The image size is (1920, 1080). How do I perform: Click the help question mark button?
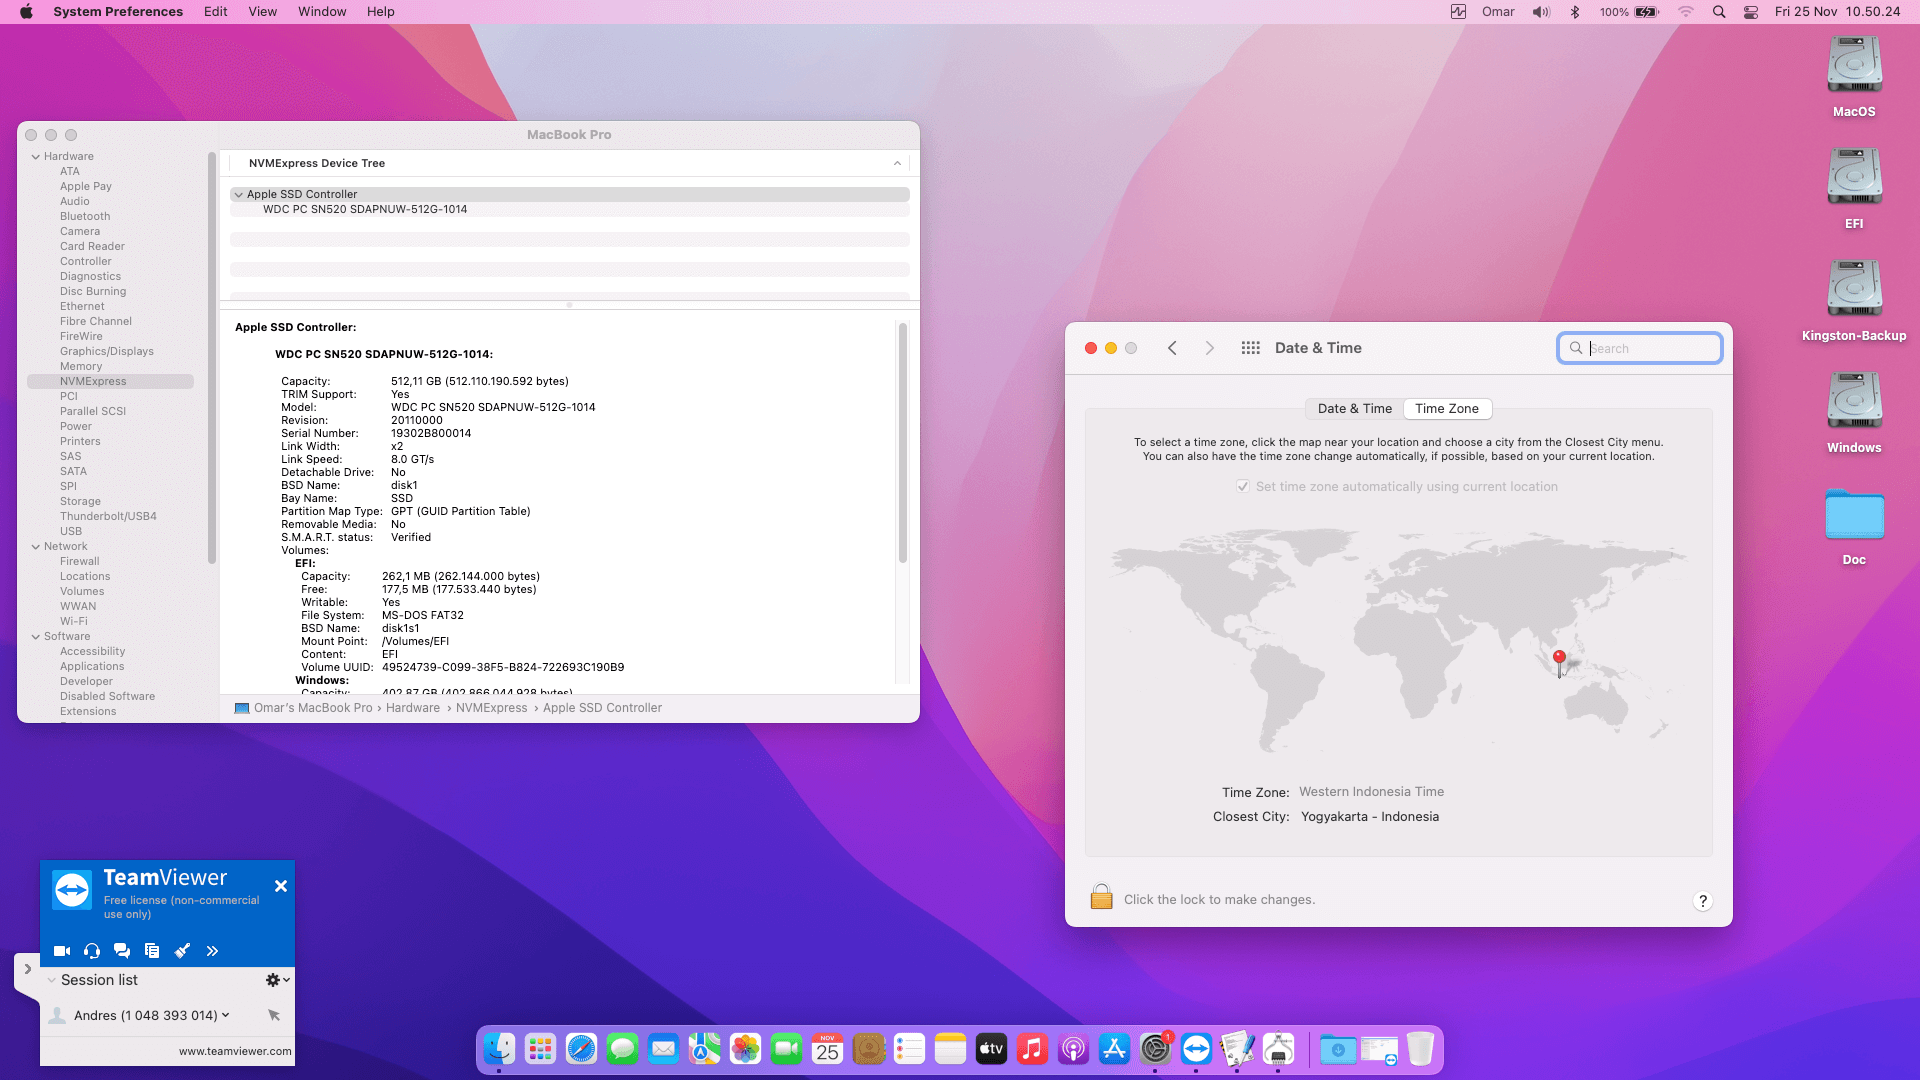(1702, 901)
